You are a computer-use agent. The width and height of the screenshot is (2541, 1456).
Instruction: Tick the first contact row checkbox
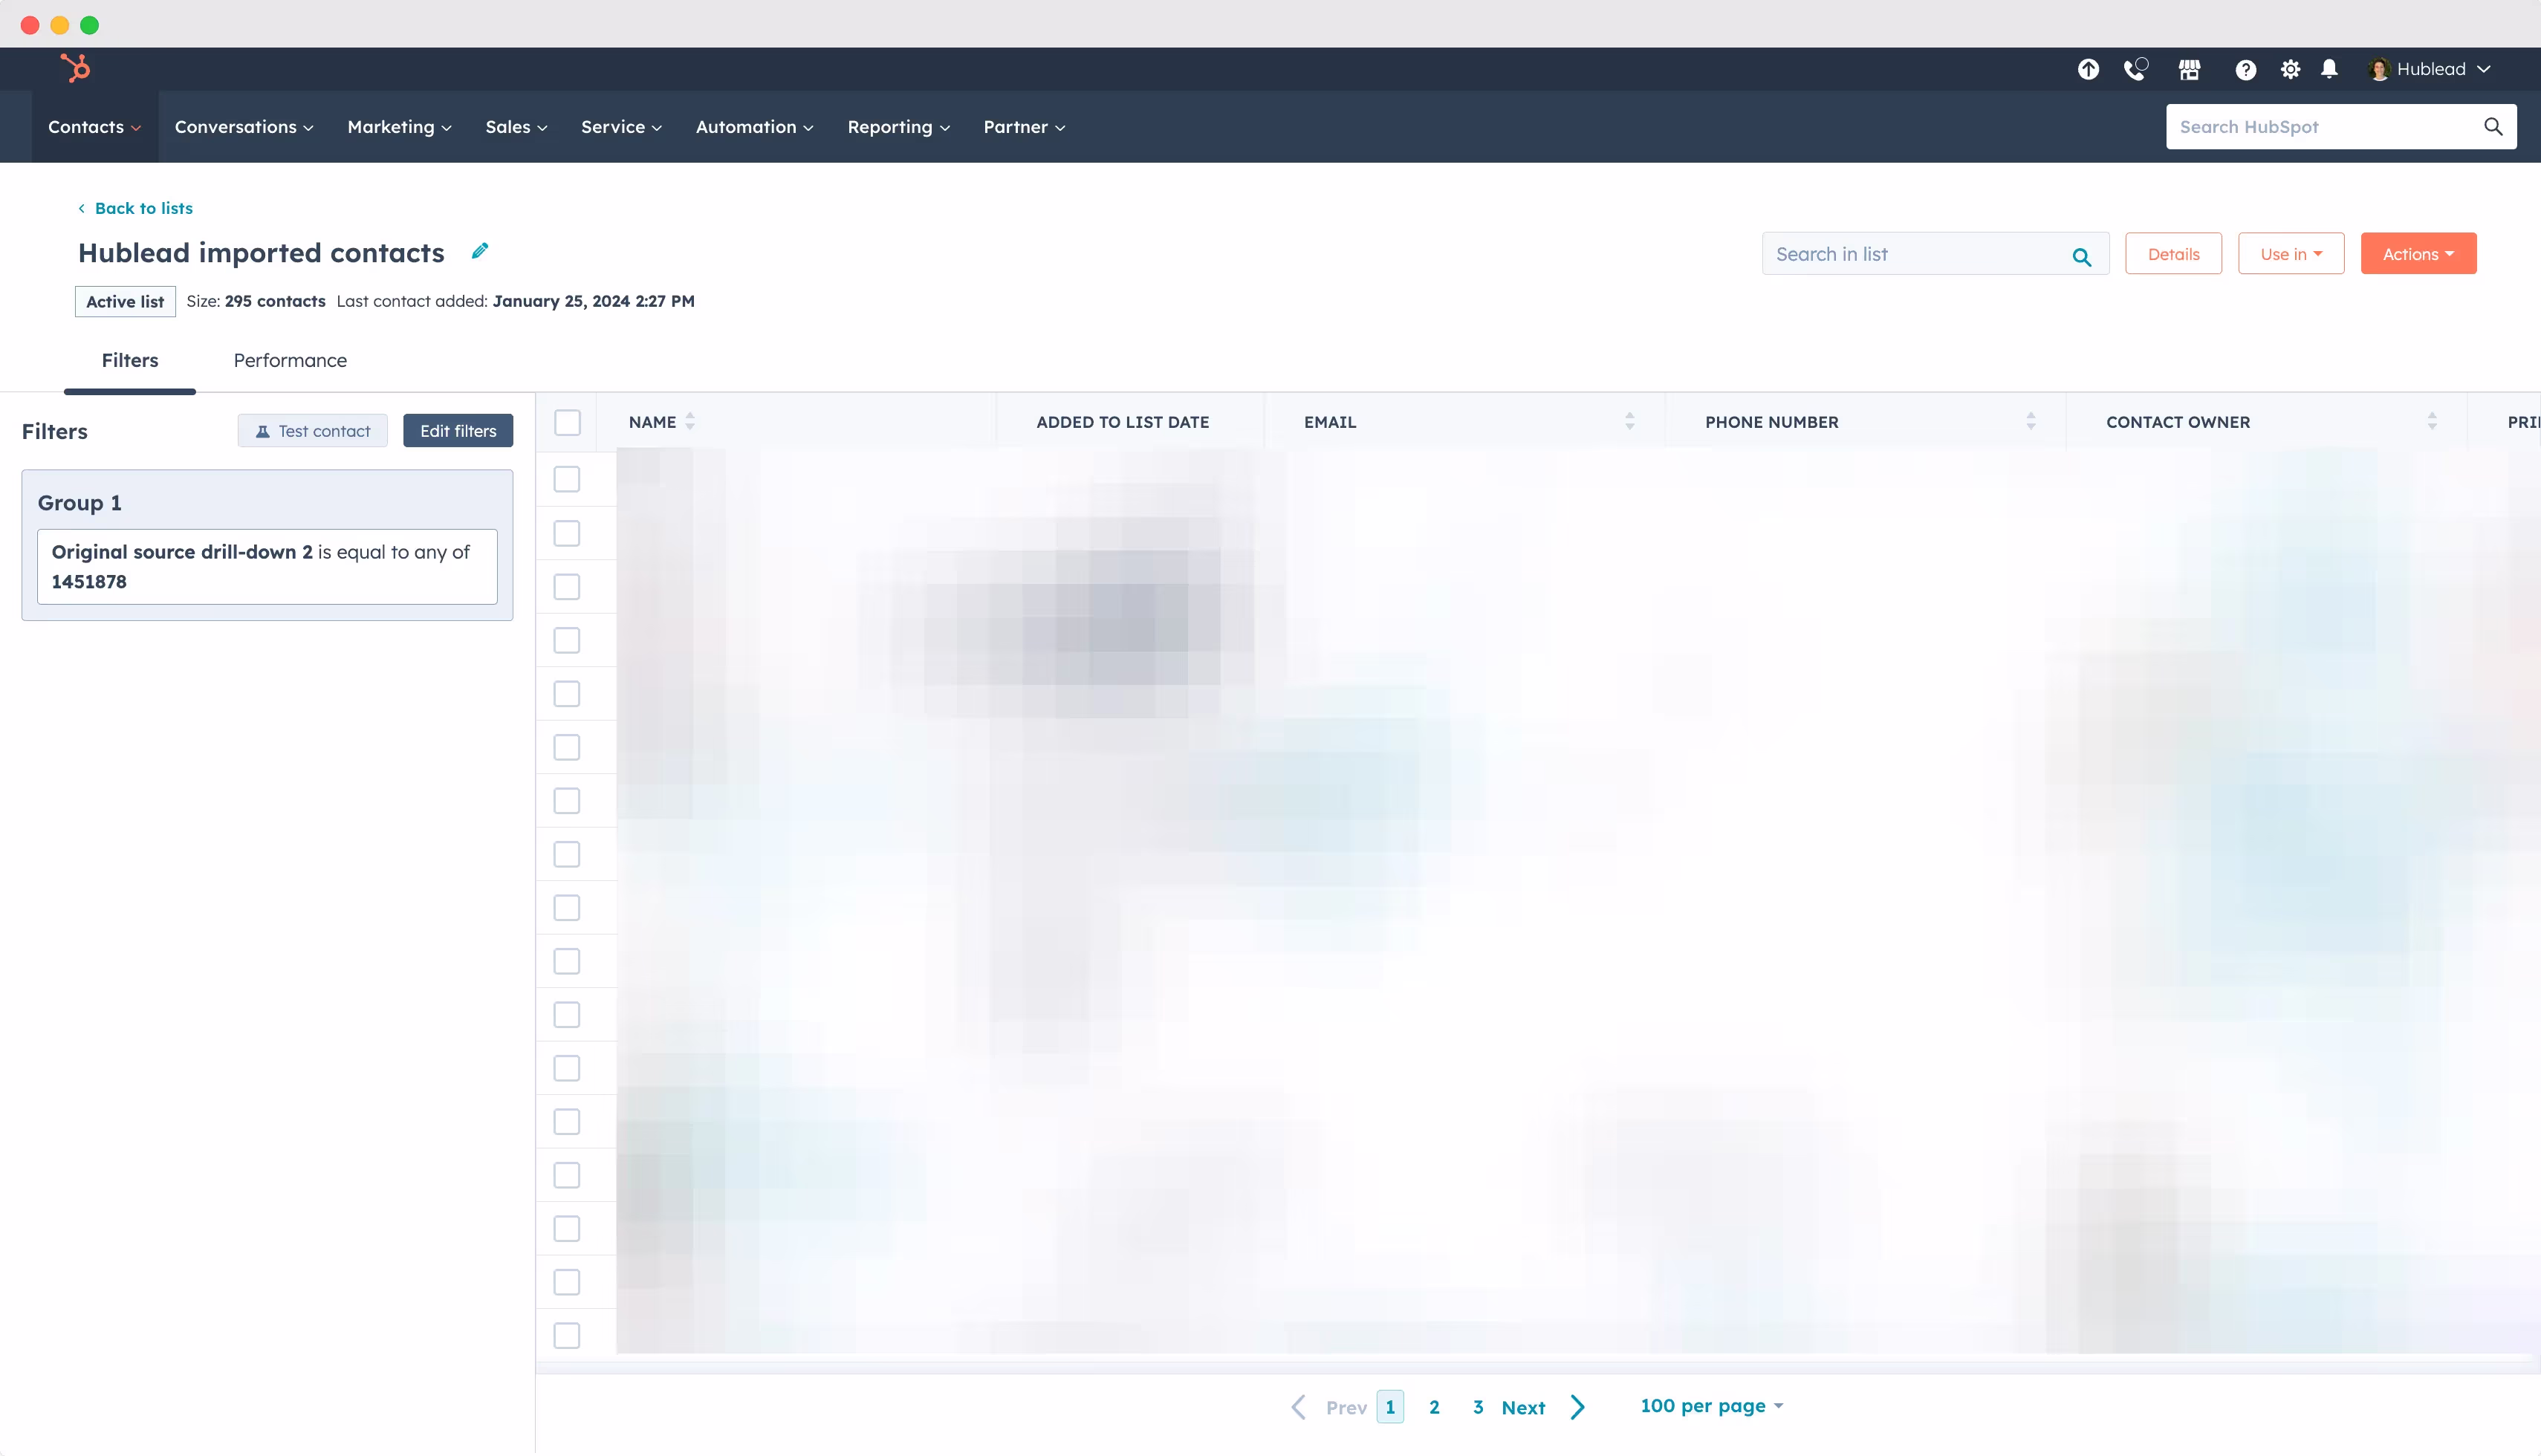[567, 479]
